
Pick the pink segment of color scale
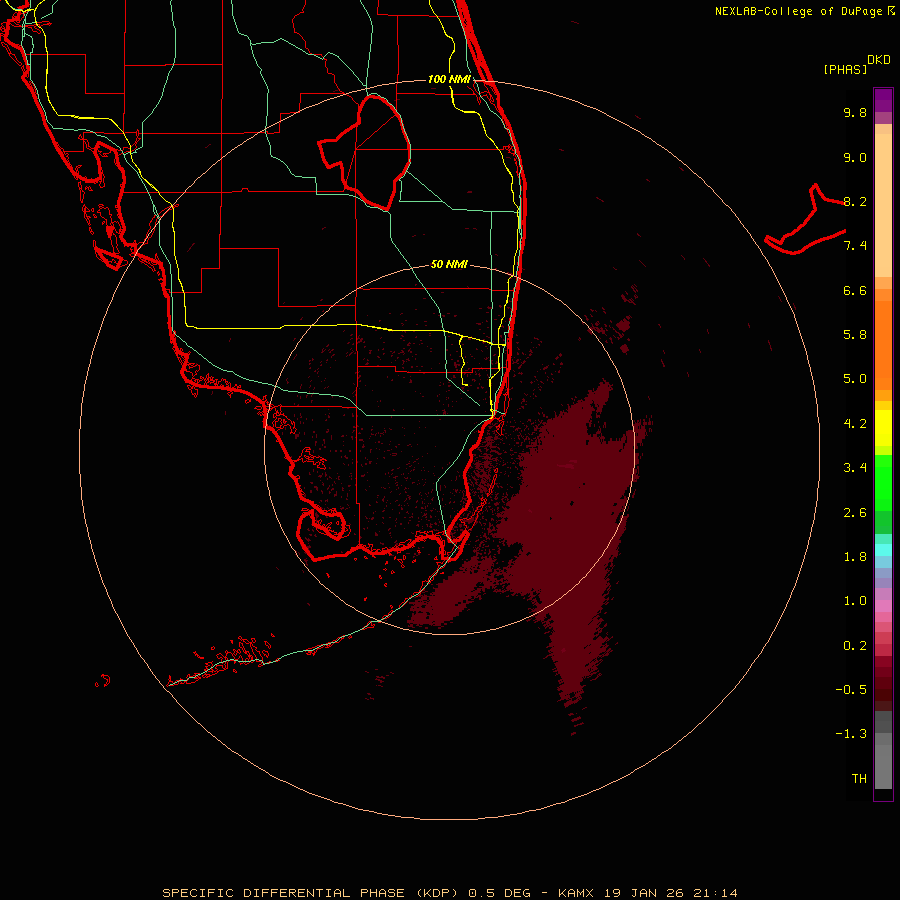point(883,605)
